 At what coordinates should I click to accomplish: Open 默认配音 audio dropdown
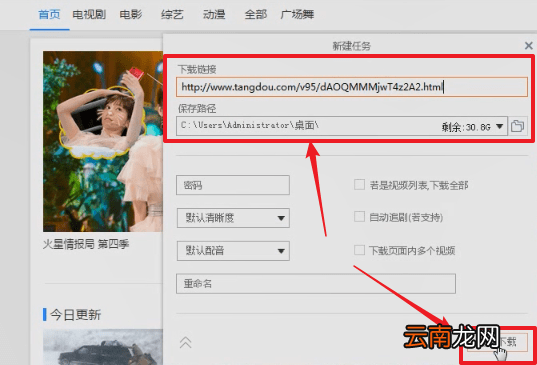pyautogui.click(x=233, y=251)
